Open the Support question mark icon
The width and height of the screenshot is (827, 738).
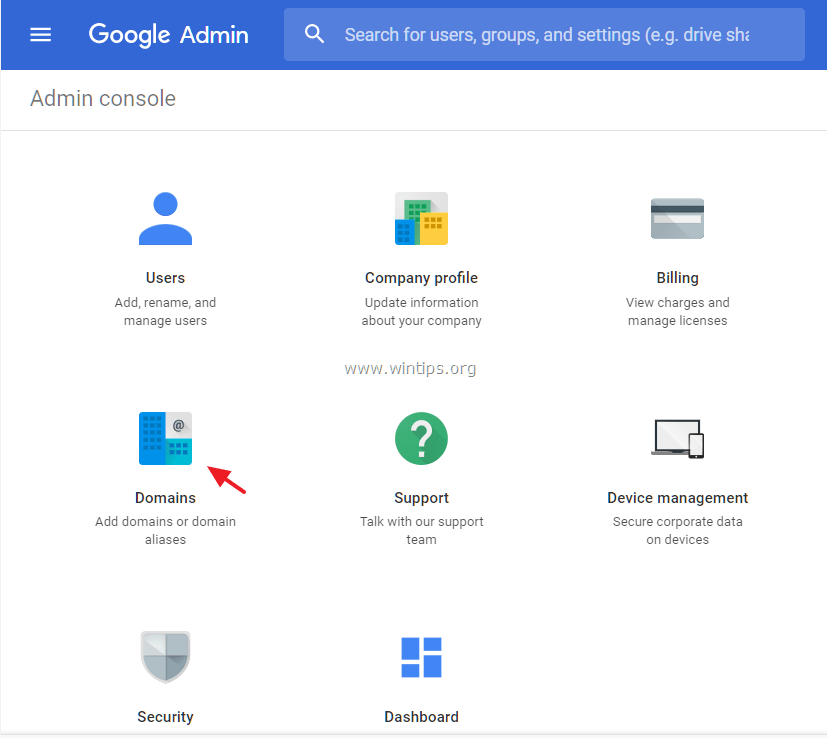coord(421,438)
